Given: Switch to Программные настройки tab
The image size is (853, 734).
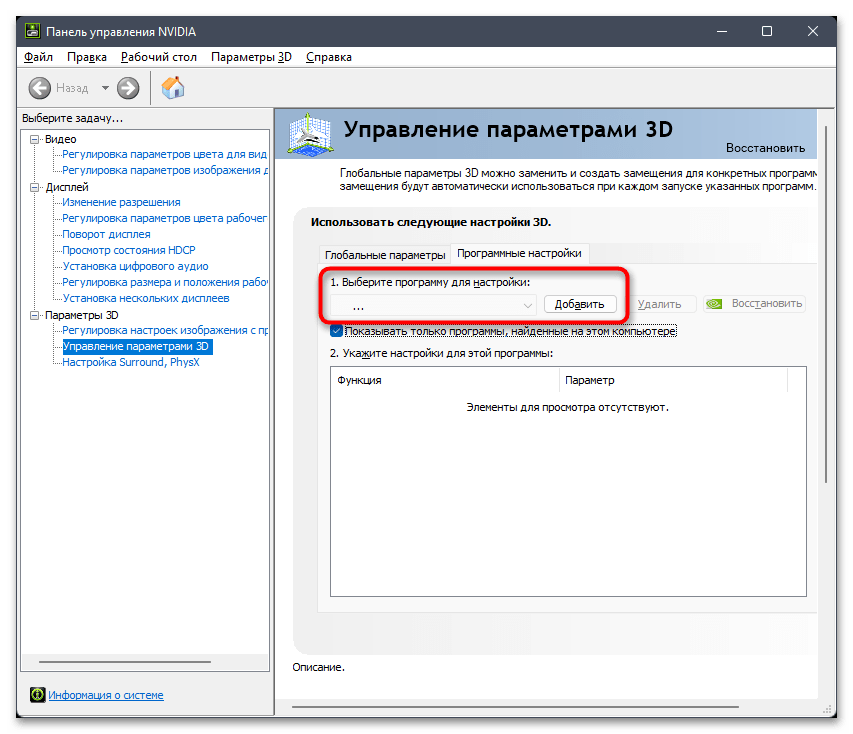Looking at the screenshot, I should (x=520, y=253).
